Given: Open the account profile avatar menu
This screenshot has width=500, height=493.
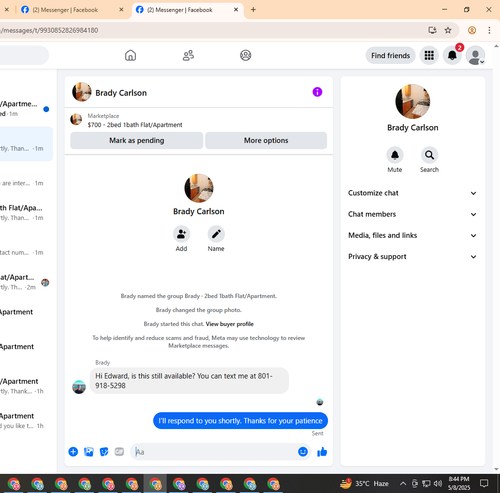Looking at the screenshot, I should coord(475,55).
